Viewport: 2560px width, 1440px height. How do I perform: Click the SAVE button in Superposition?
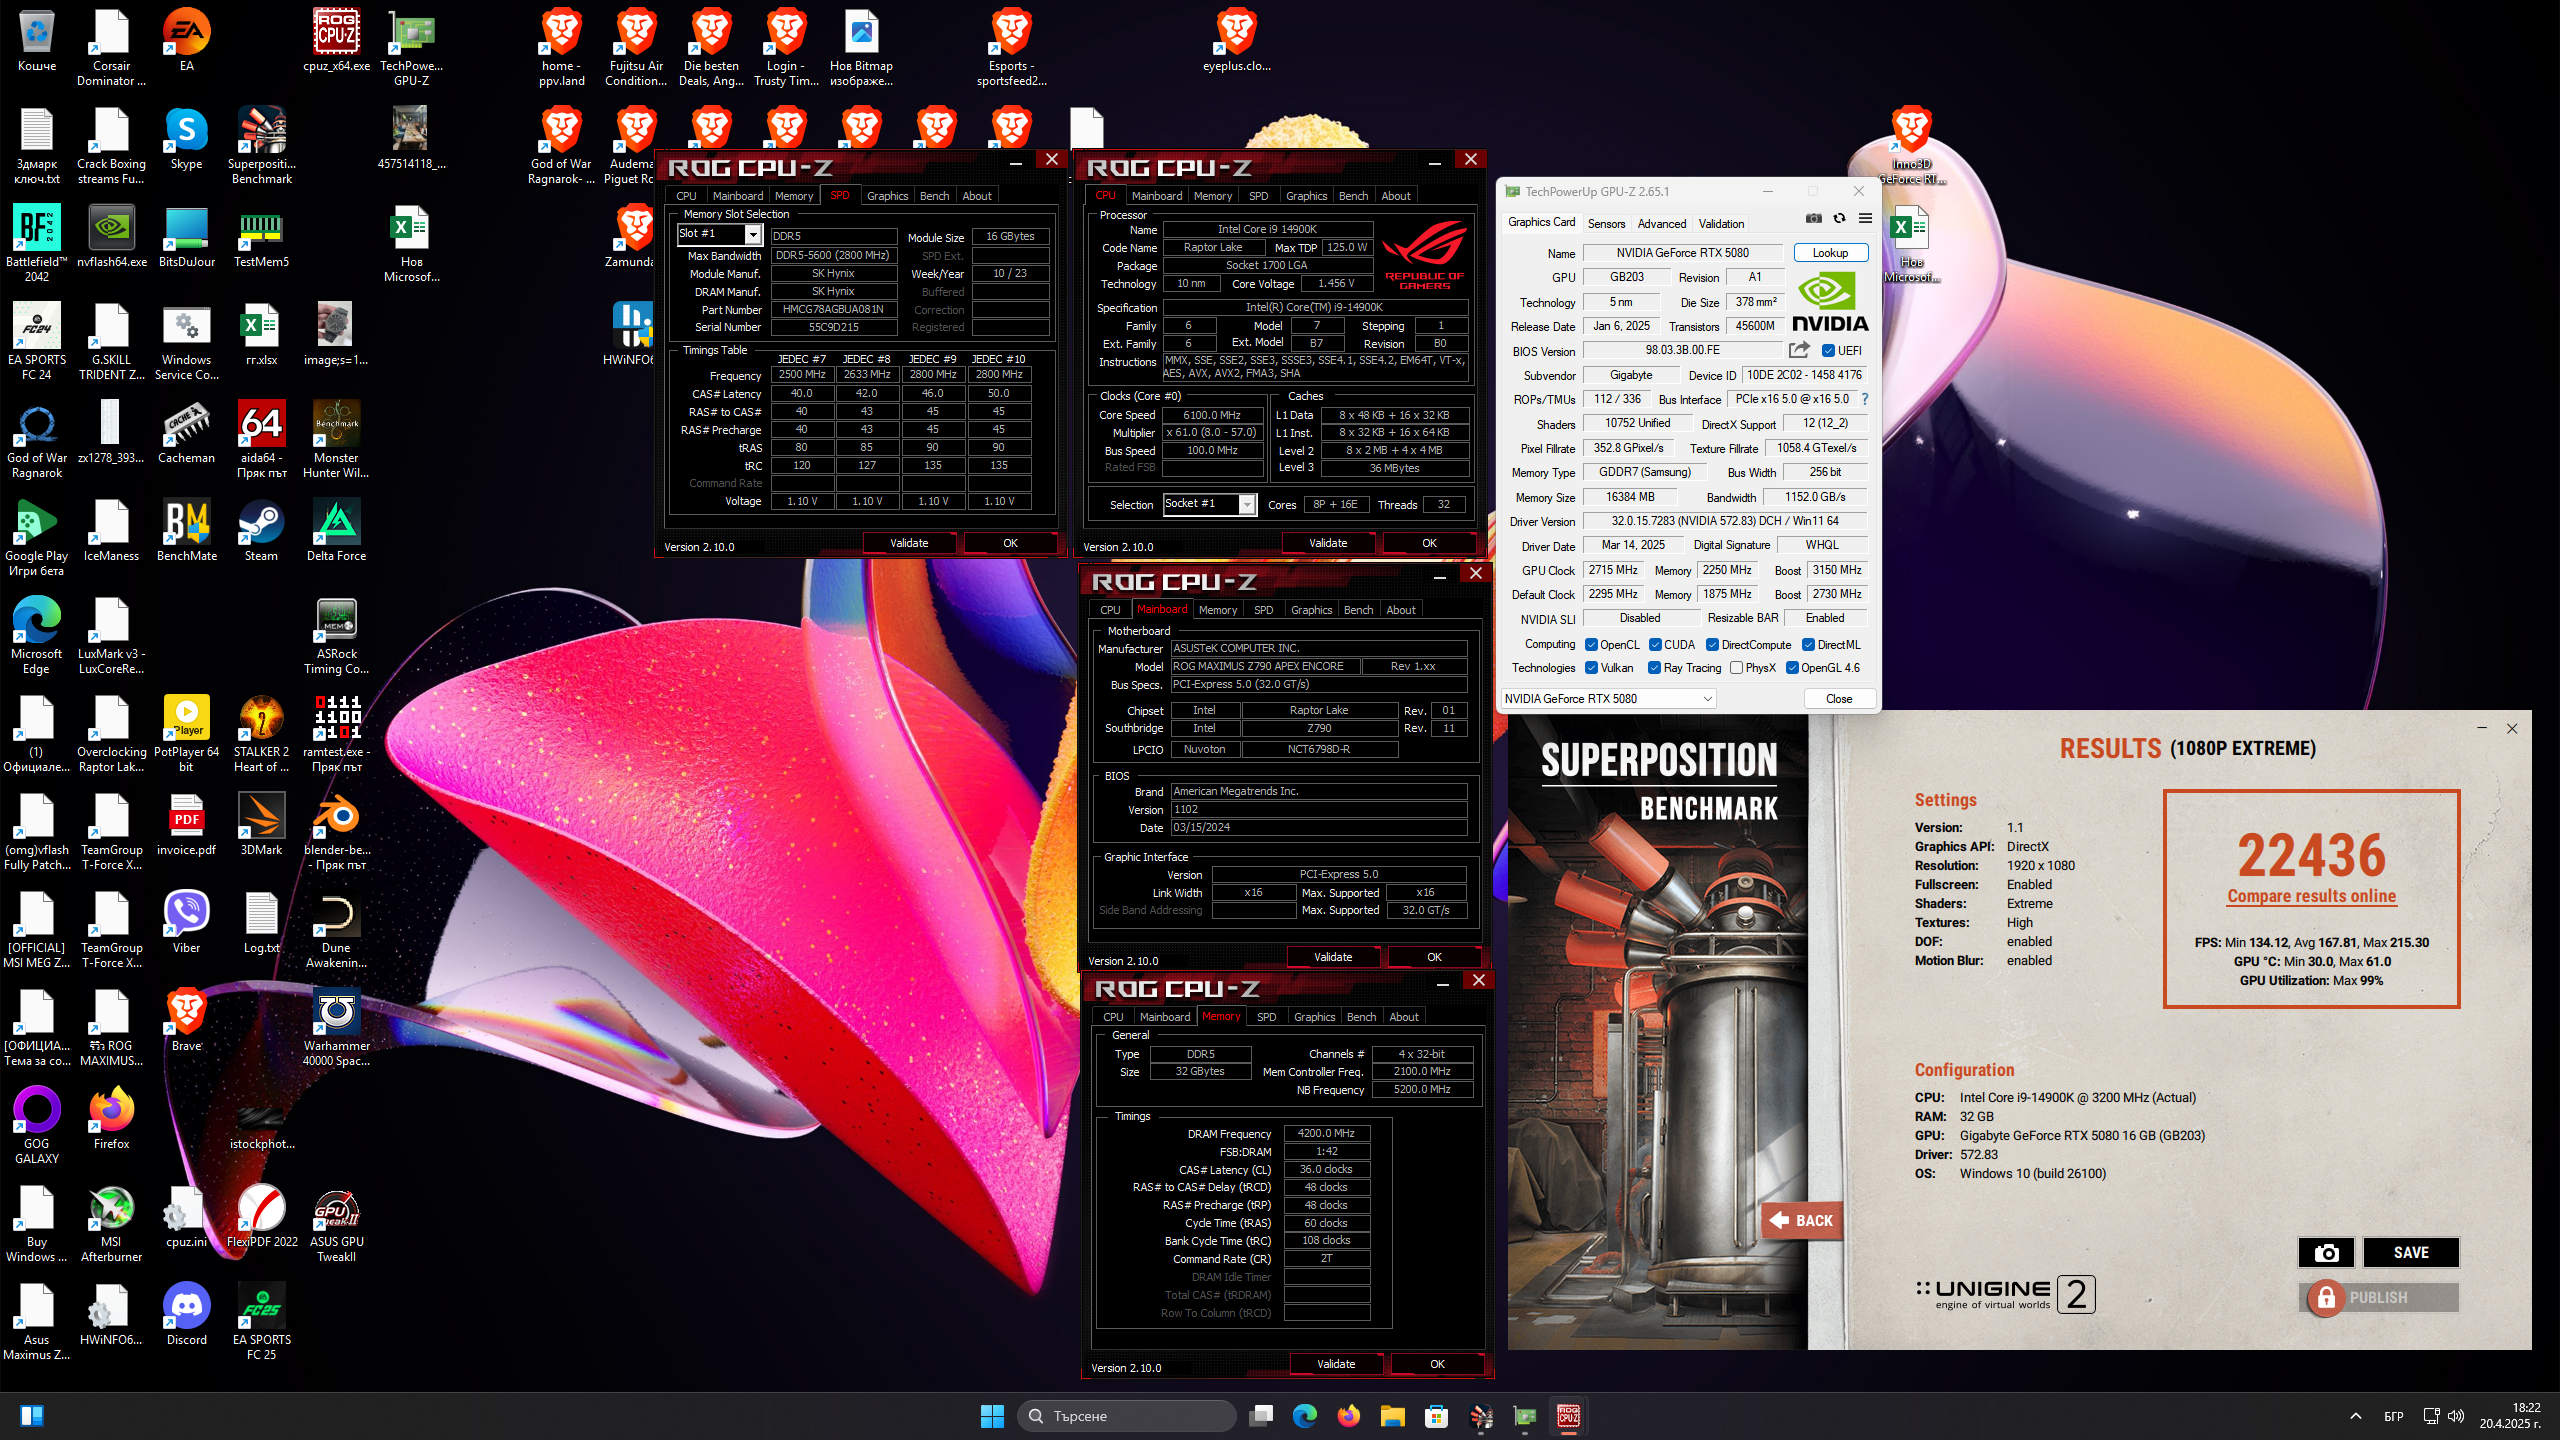[2411, 1252]
